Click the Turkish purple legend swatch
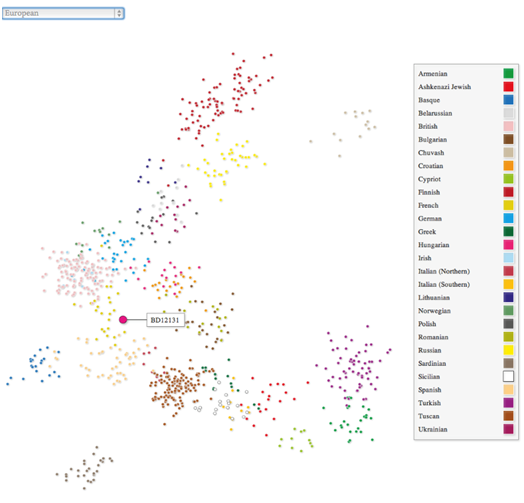 click(x=508, y=403)
